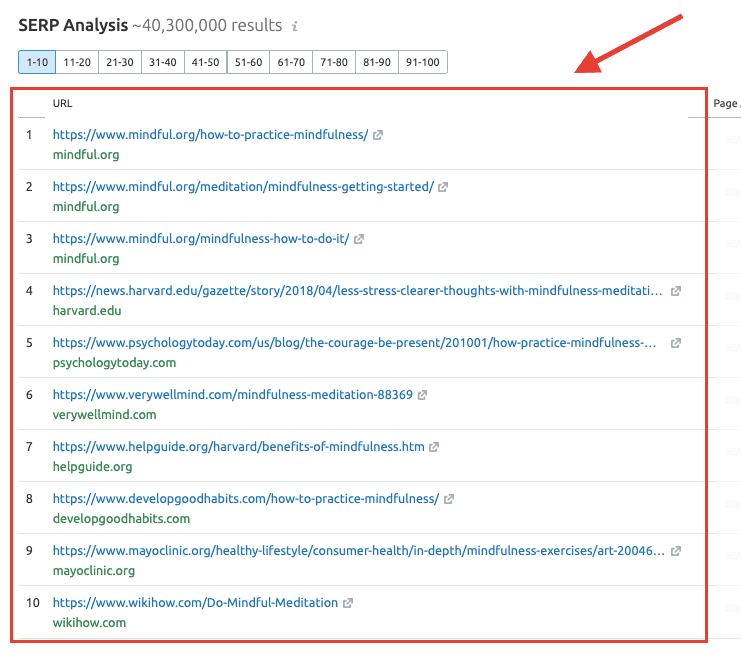Viewport: 741px width, 657px height.
Task: Open external link icon for mindfulness-how-to-do-it
Action: tap(359, 239)
